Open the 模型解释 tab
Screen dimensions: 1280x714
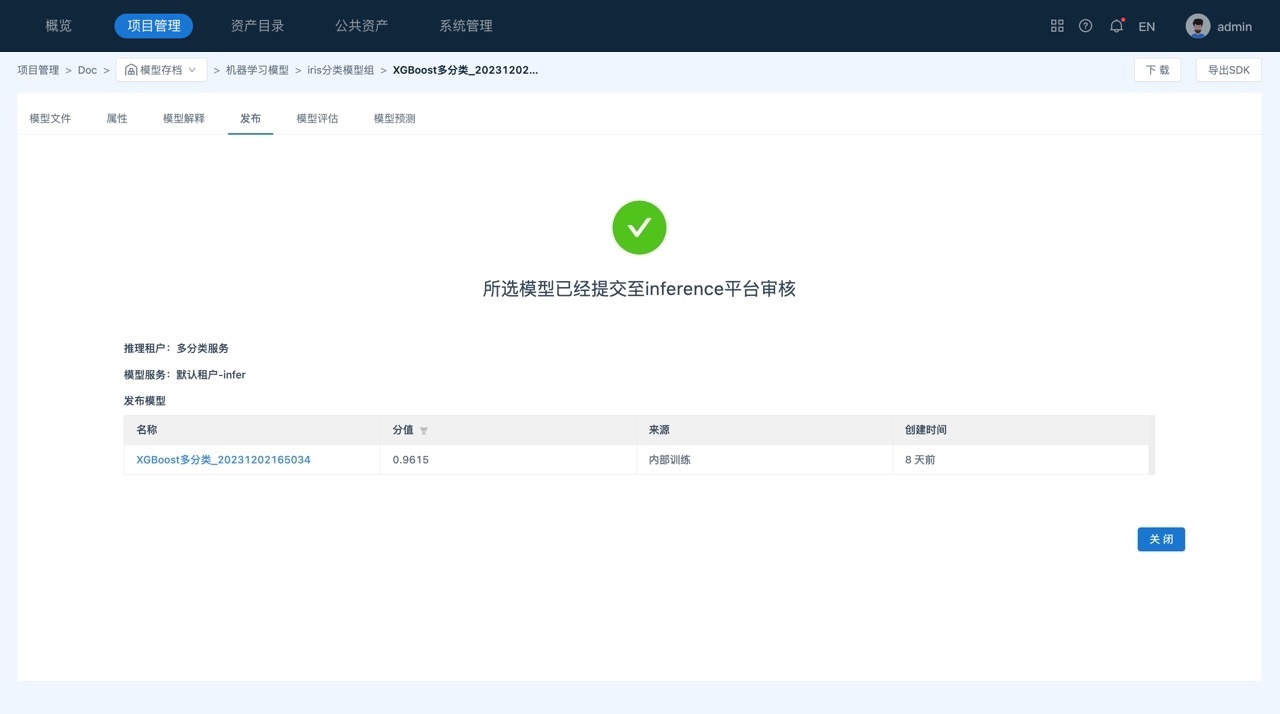[184, 118]
